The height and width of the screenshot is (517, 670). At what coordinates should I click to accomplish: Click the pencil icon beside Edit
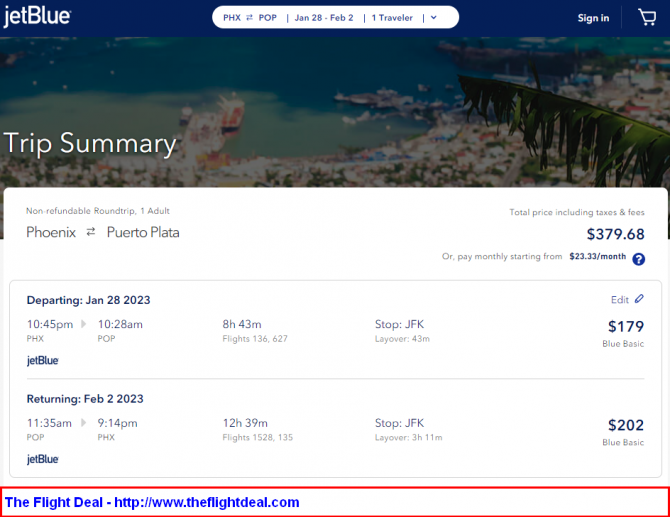(x=639, y=299)
